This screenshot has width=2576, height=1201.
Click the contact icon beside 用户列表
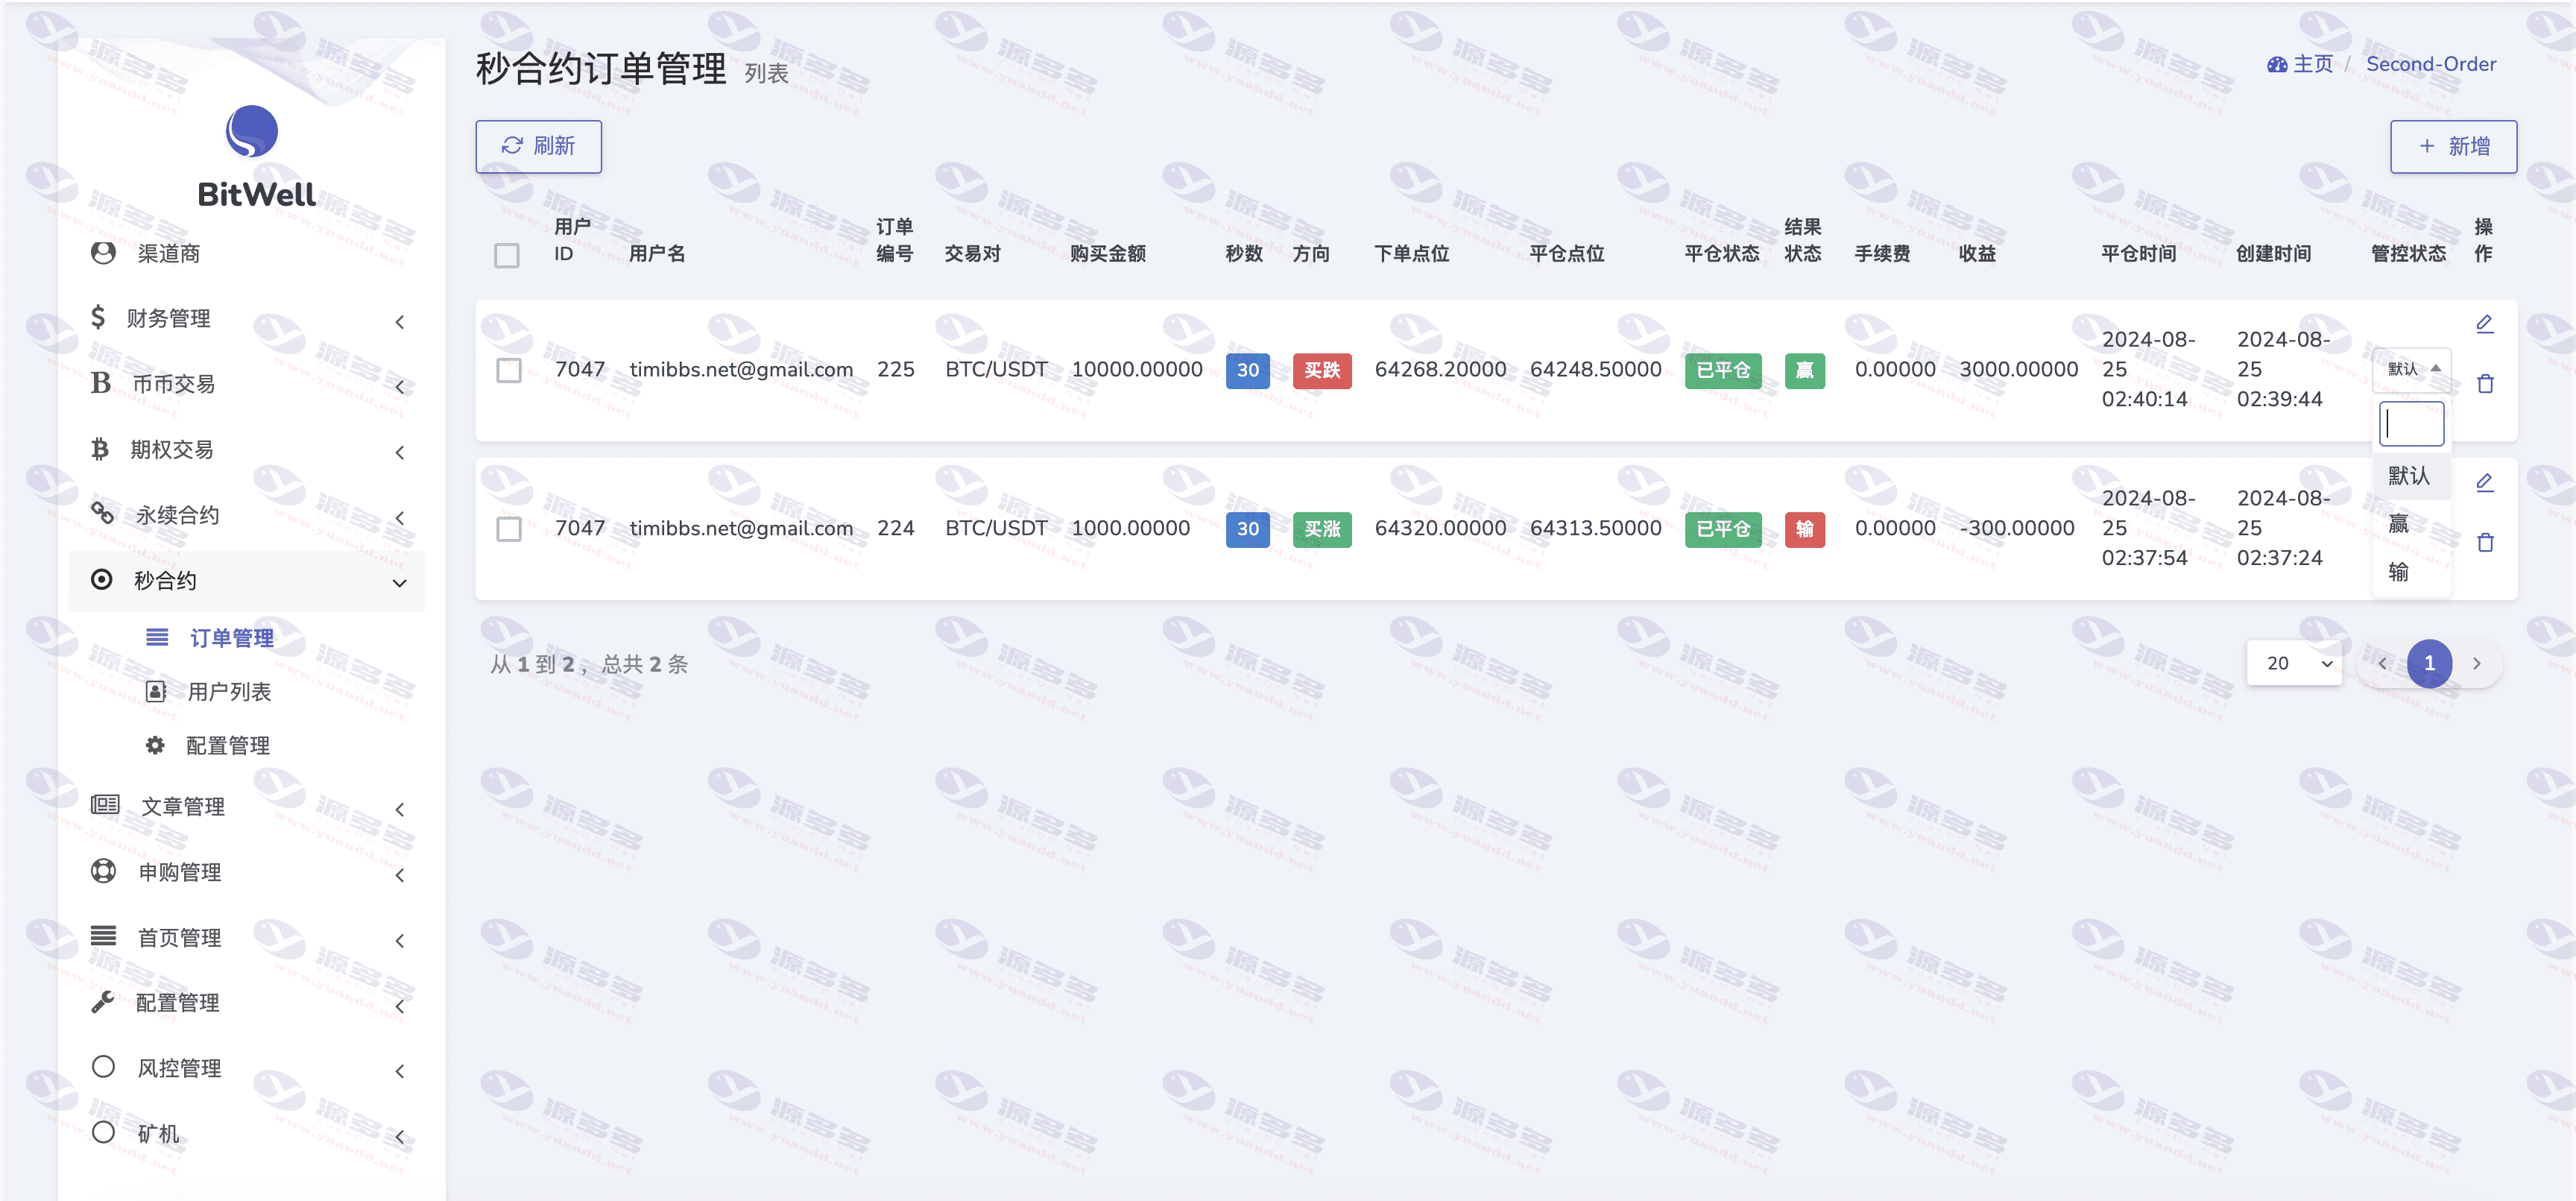[x=156, y=691]
